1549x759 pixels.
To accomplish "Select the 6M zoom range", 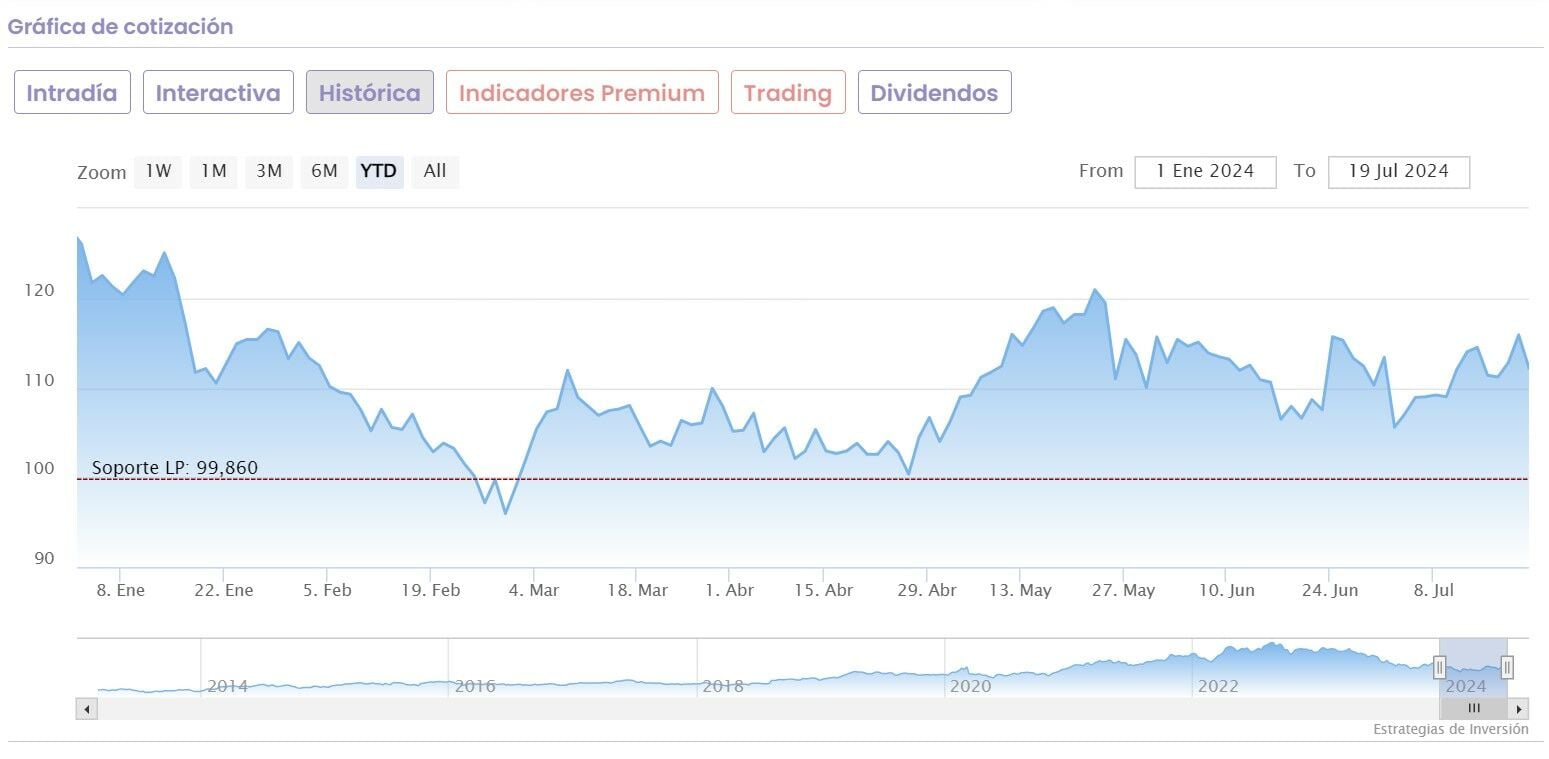I will pos(324,171).
